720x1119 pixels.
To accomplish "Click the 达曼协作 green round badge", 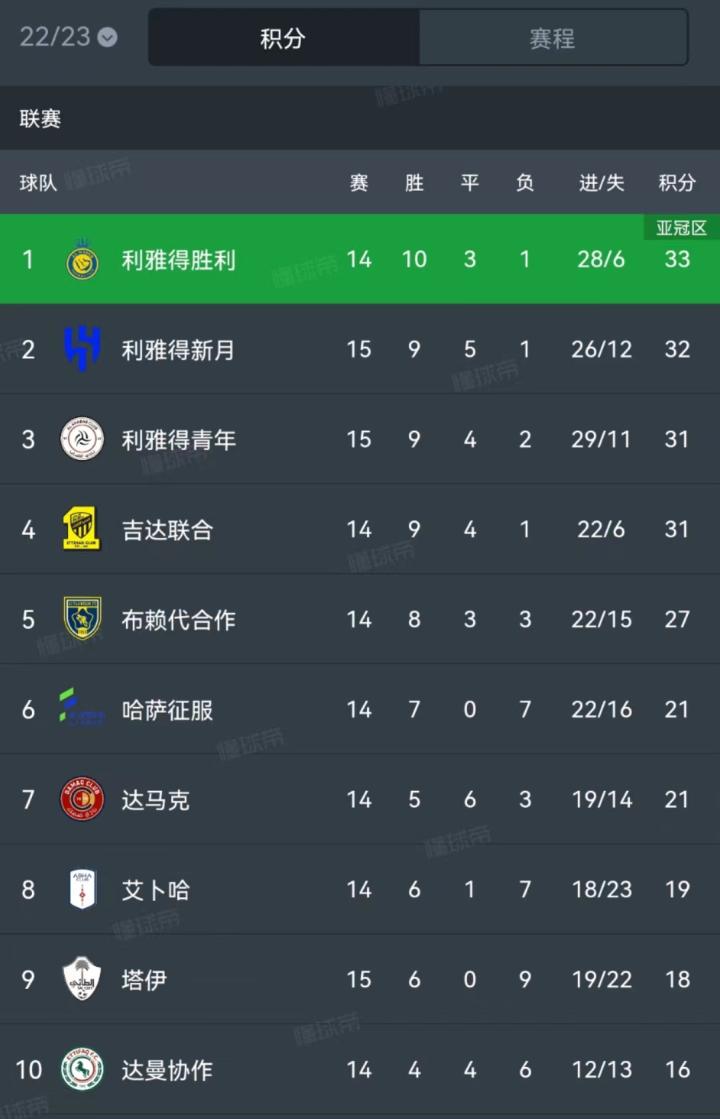I will coord(82,1069).
